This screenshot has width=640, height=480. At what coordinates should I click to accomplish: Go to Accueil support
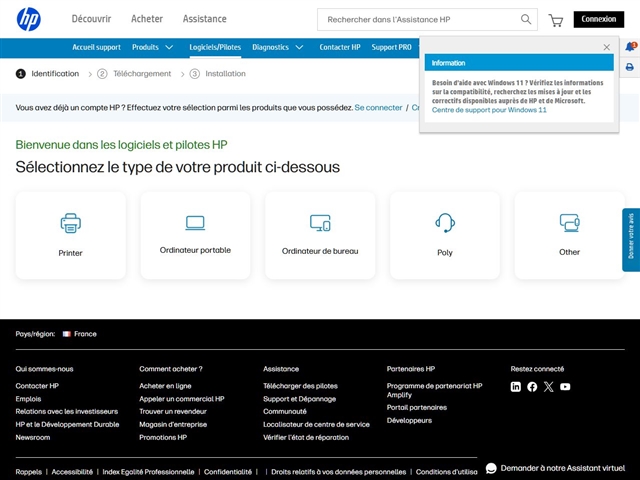pos(96,47)
